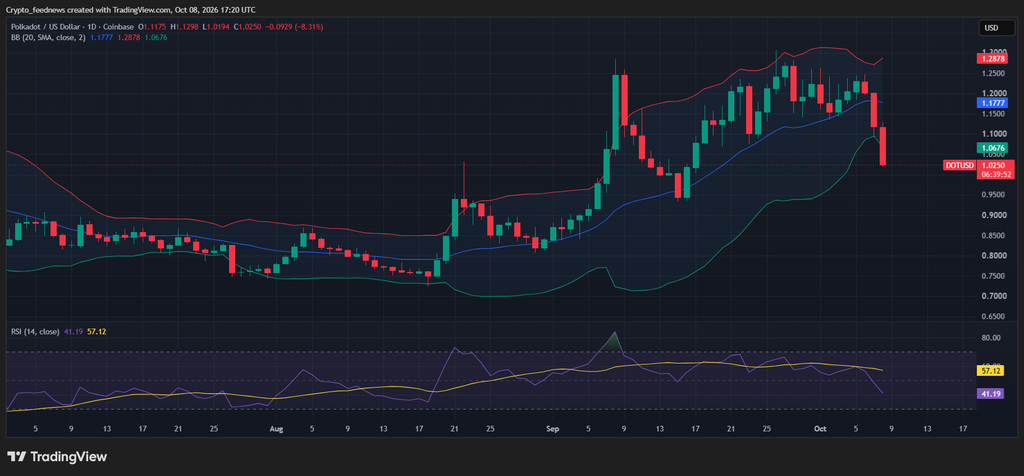Viewport: 1024px width, 476px height.
Task: Select the latest red candle at chart's right edge
Action: [883, 144]
